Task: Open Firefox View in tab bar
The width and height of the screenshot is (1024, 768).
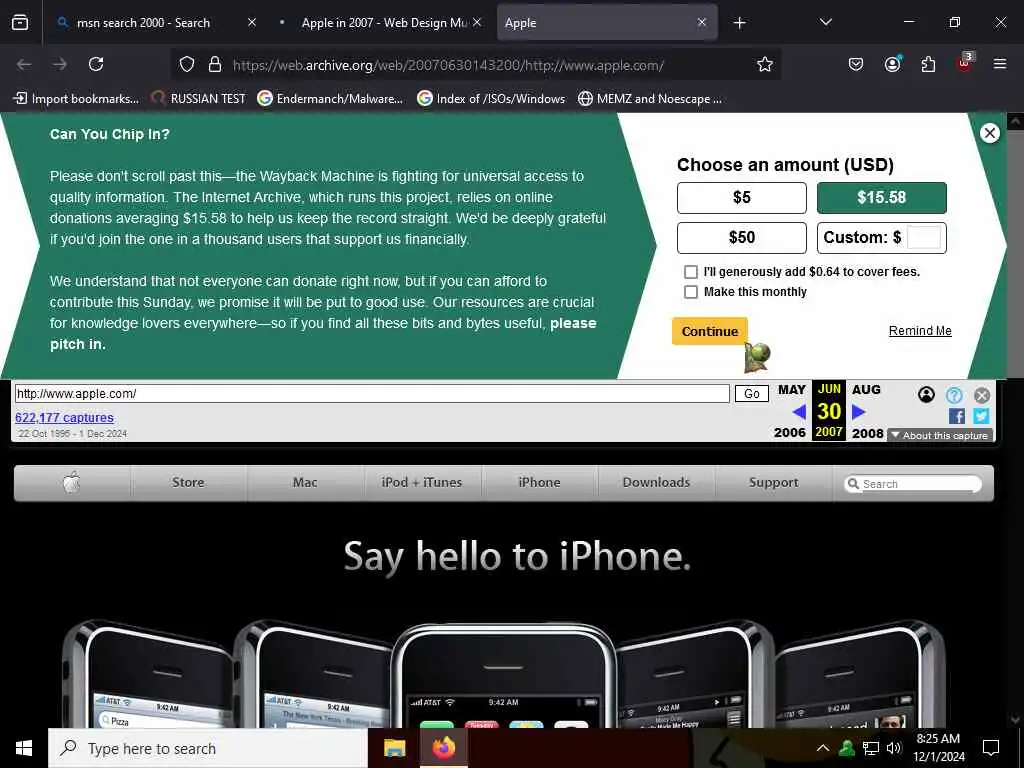Action: [20, 22]
